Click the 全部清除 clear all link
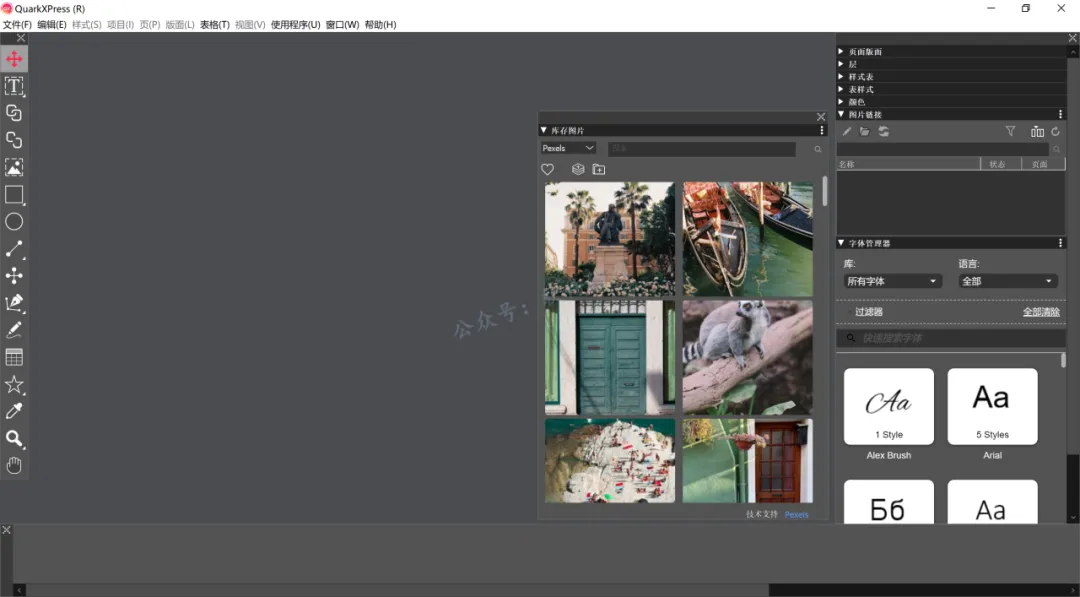 click(x=1041, y=312)
